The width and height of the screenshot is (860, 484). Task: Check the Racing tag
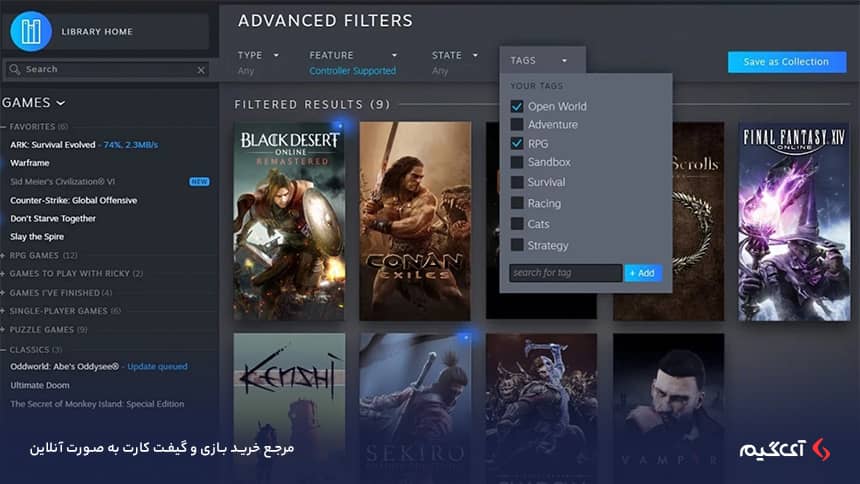click(x=517, y=203)
